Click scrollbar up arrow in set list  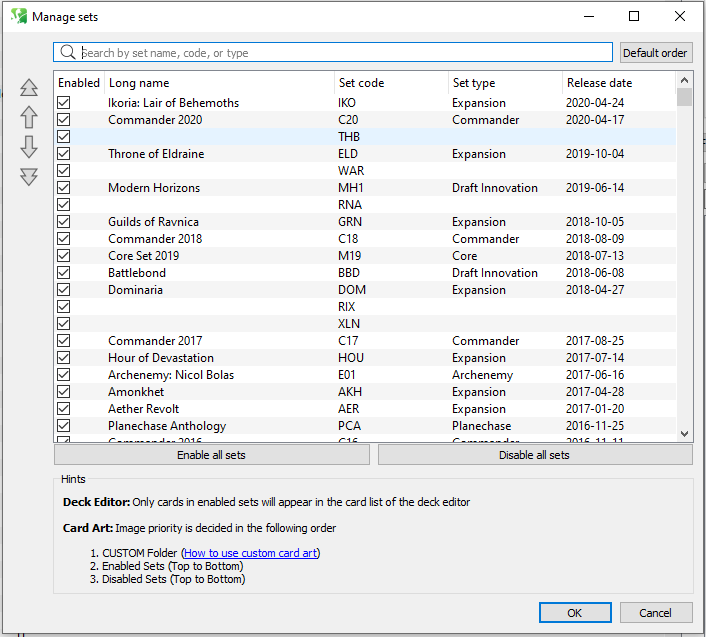[684, 81]
